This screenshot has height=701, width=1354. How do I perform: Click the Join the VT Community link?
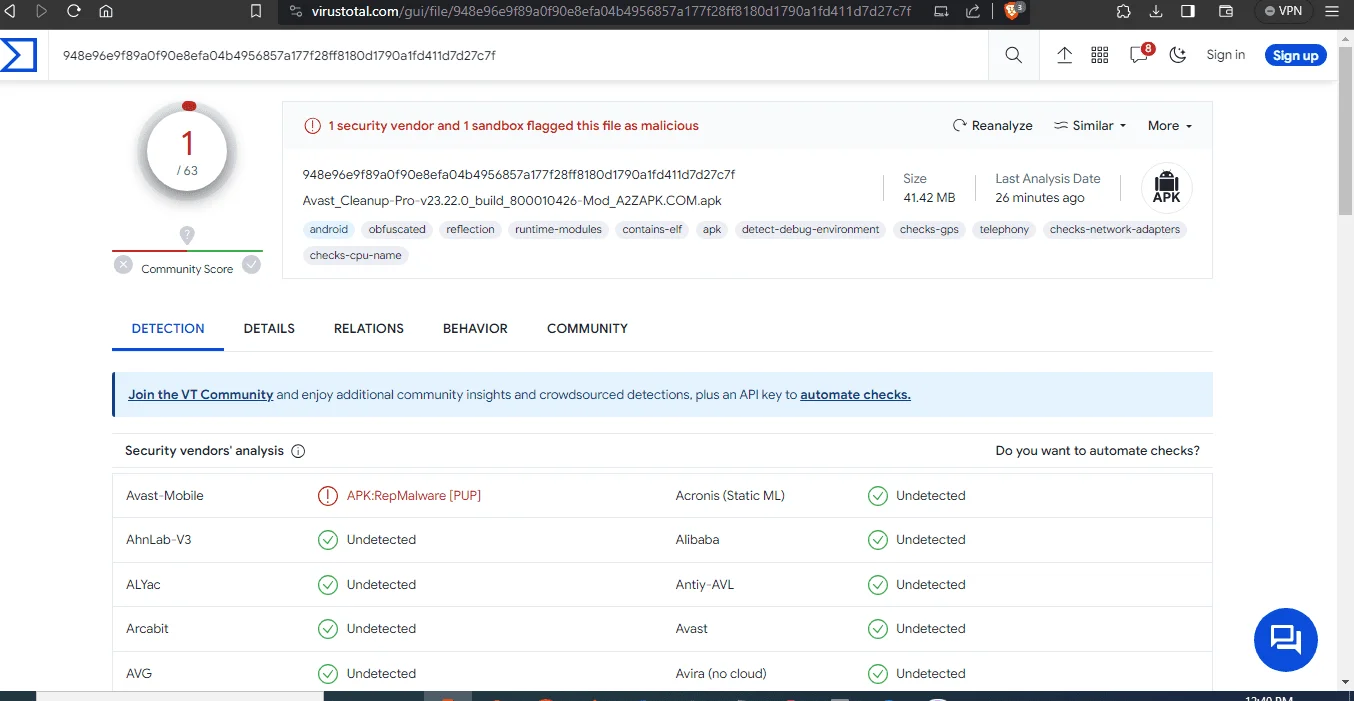(x=201, y=395)
